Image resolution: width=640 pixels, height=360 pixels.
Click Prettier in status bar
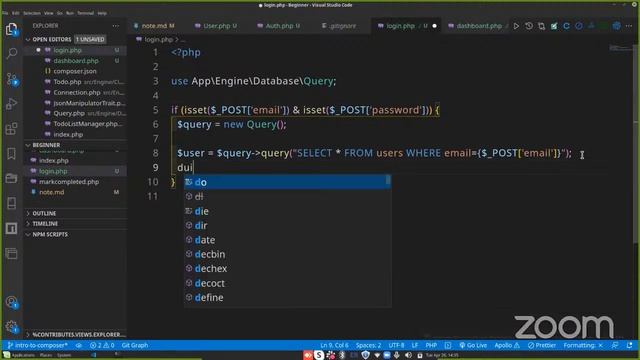pos(541,345)
